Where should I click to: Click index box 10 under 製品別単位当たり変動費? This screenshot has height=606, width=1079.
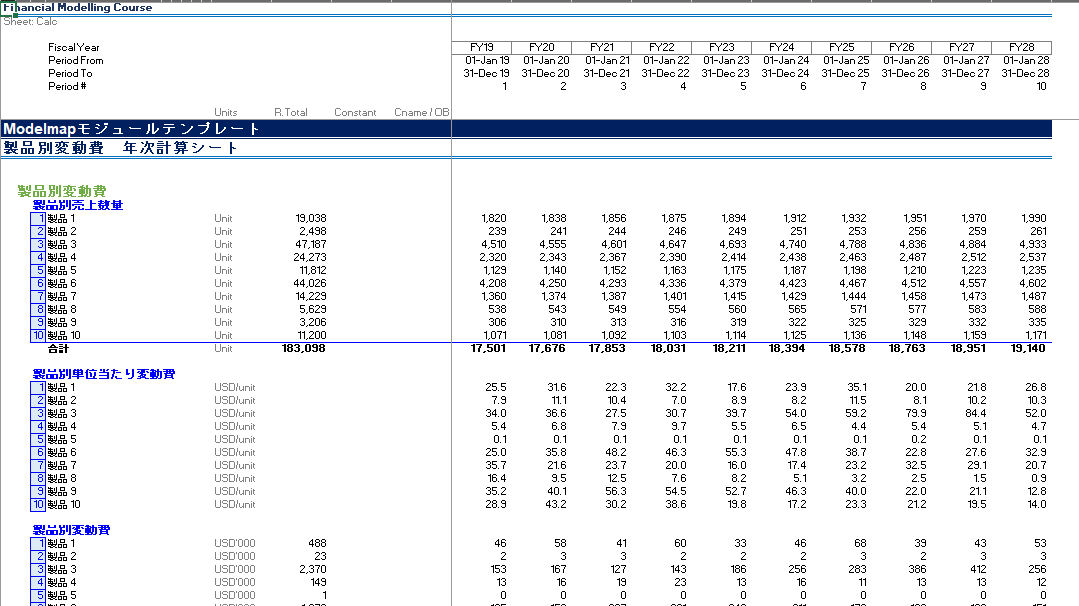pos(37,504)
